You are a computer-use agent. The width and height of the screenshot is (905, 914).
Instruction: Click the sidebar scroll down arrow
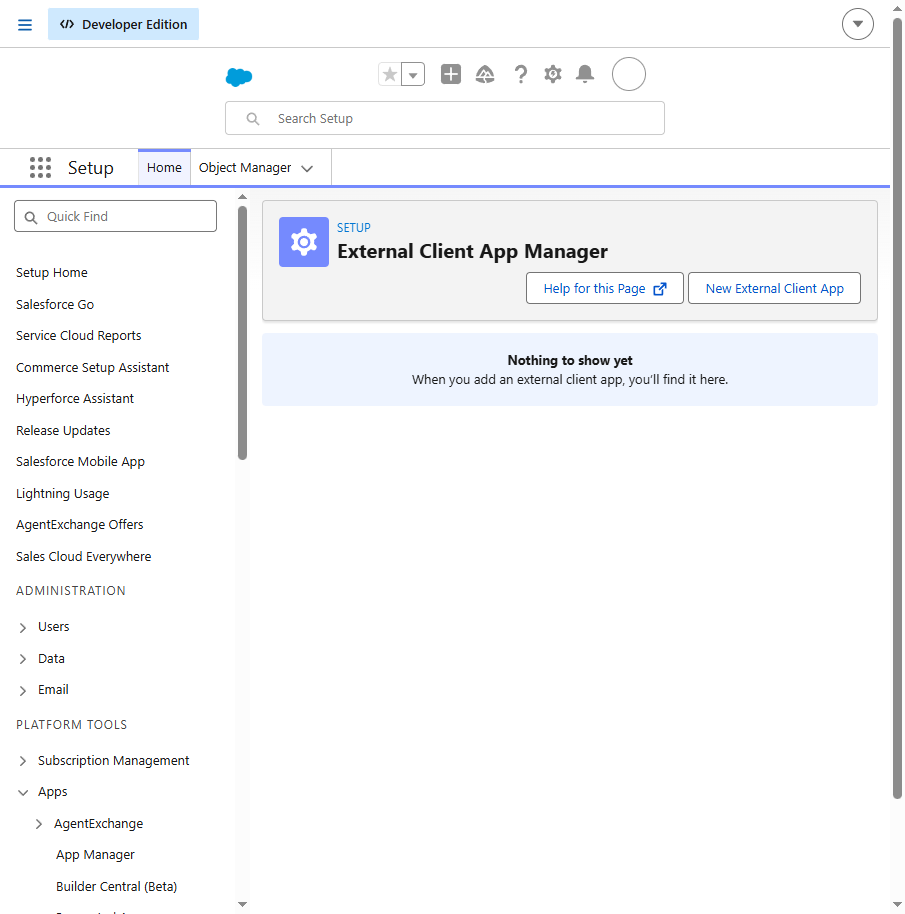point(242,905)
